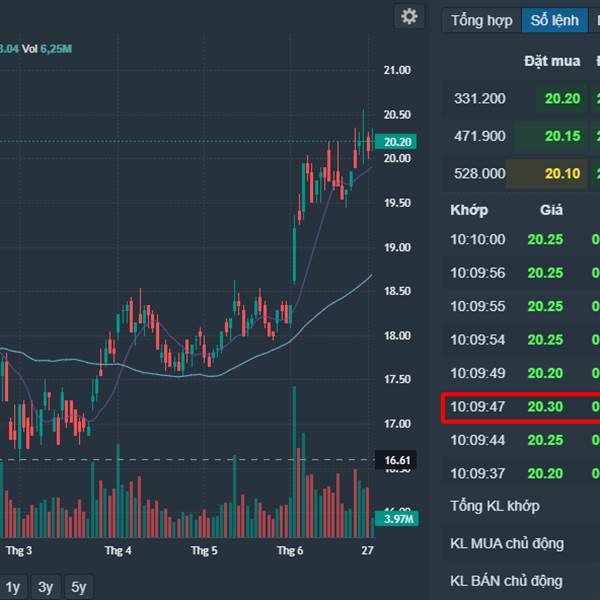
Task: Select the 10:10:00 matched trade row
Action: [x=522, y=240]
